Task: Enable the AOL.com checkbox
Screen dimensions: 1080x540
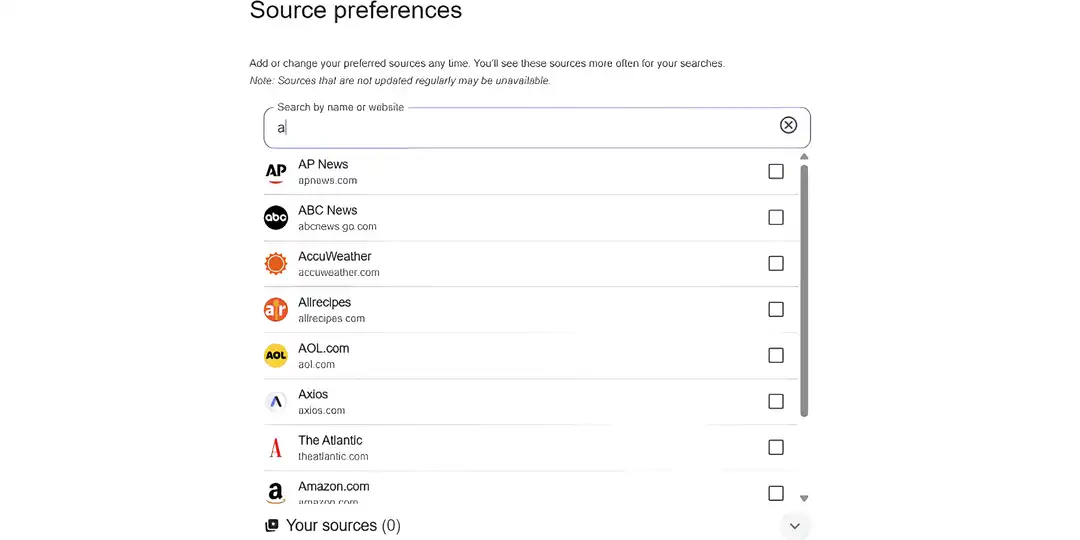Action: tap(776, 355)
